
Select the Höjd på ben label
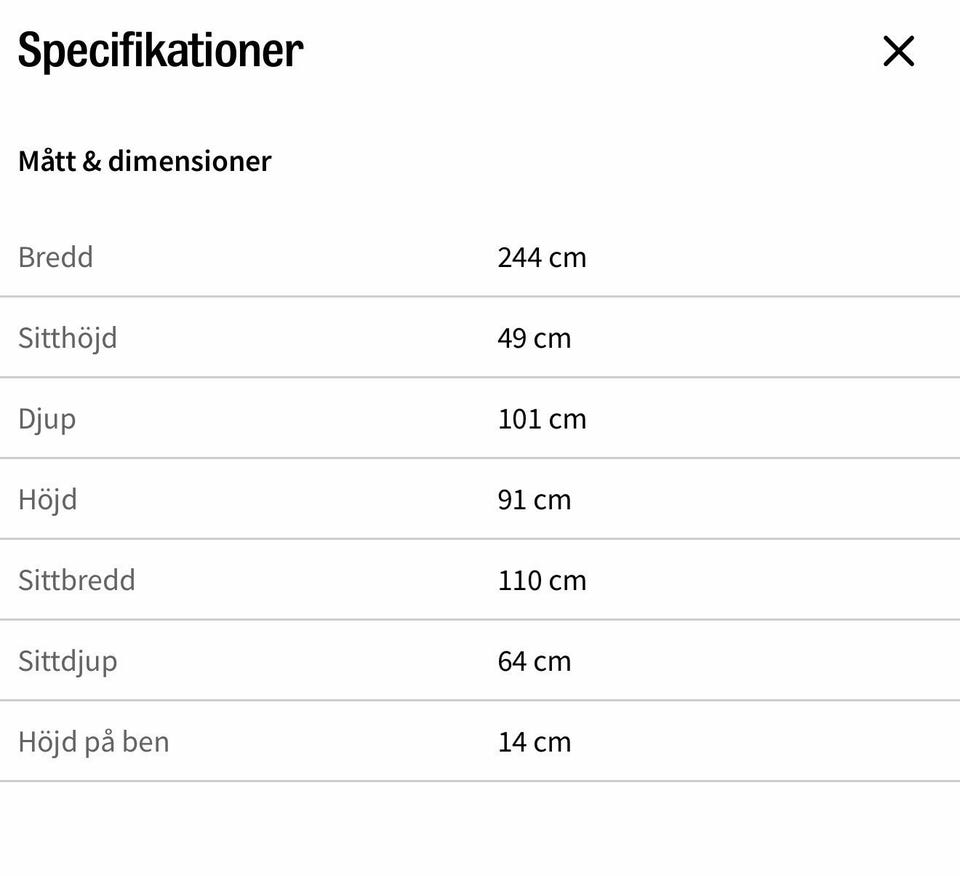(x=93, y=742)
